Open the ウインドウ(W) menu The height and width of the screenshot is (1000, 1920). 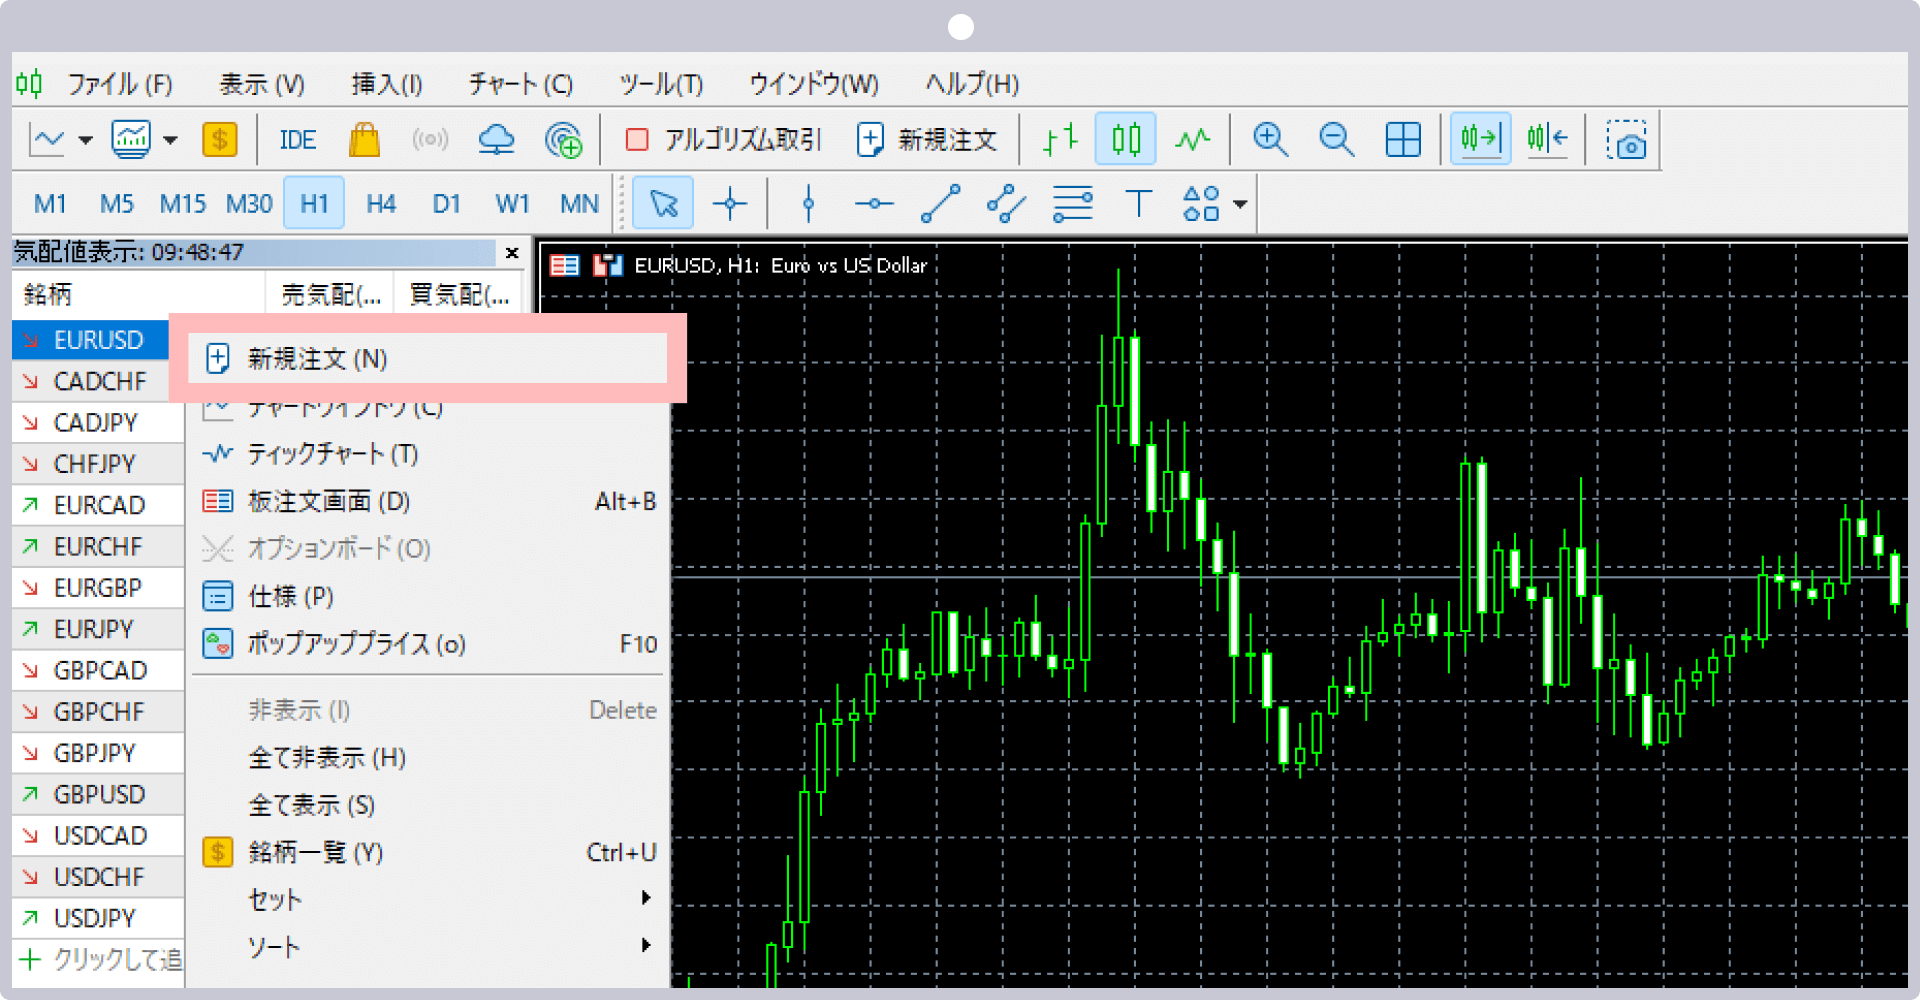(x=814, y=84)
